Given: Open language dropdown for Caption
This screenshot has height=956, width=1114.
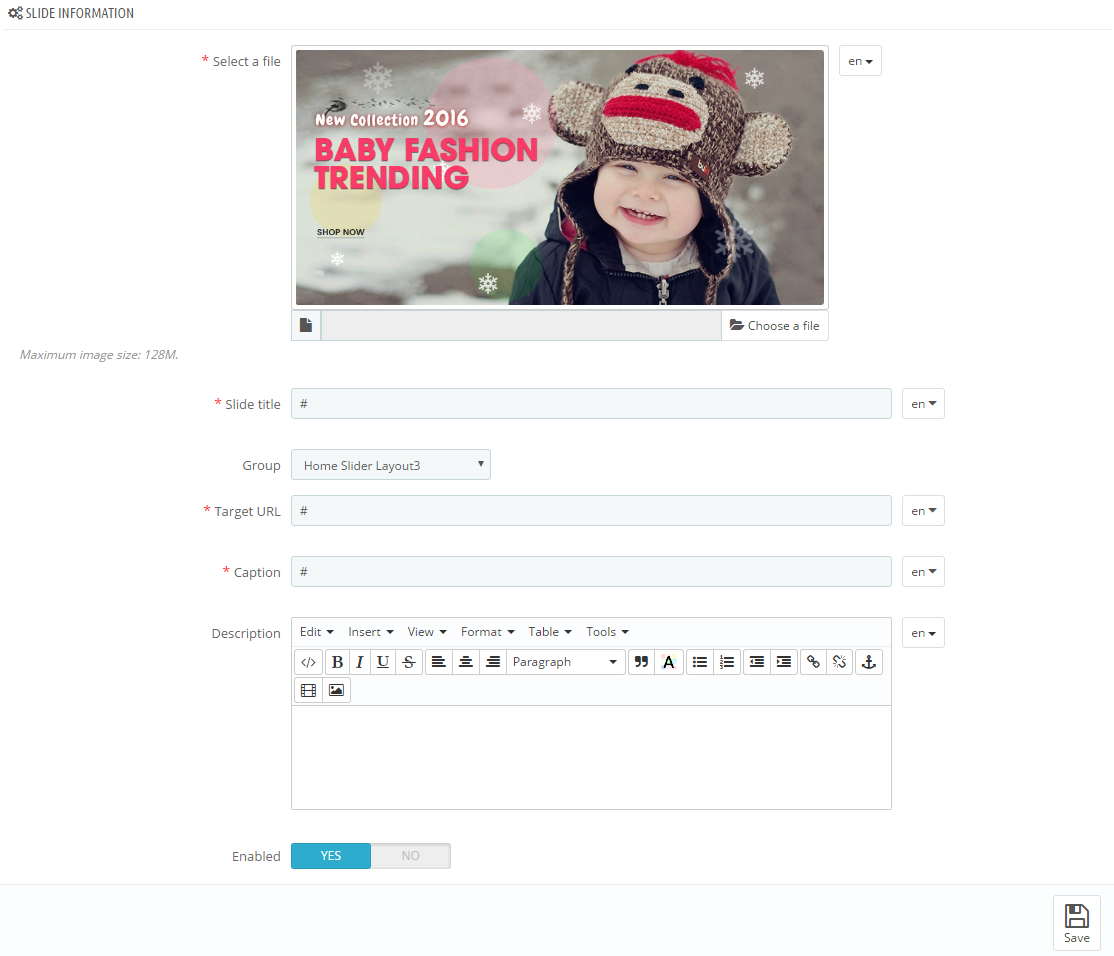Looking at the screenshot, I should click(924, 572).
